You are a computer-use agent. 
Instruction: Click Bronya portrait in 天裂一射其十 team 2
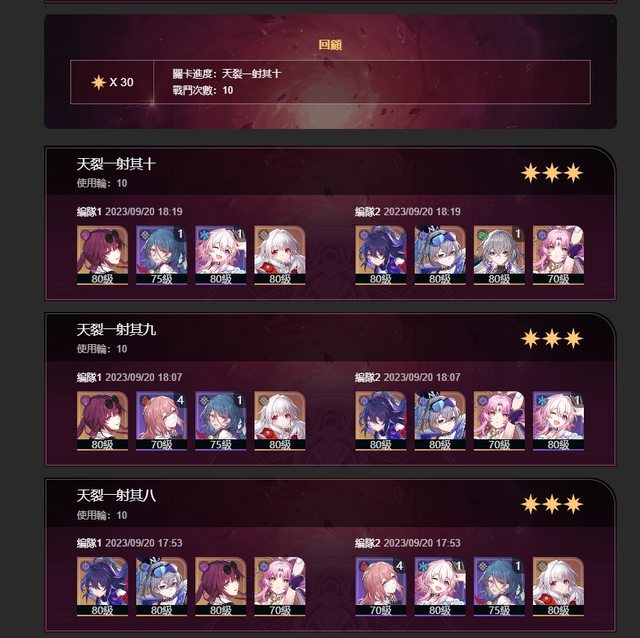pyautogui.click(x=499, y=255)
